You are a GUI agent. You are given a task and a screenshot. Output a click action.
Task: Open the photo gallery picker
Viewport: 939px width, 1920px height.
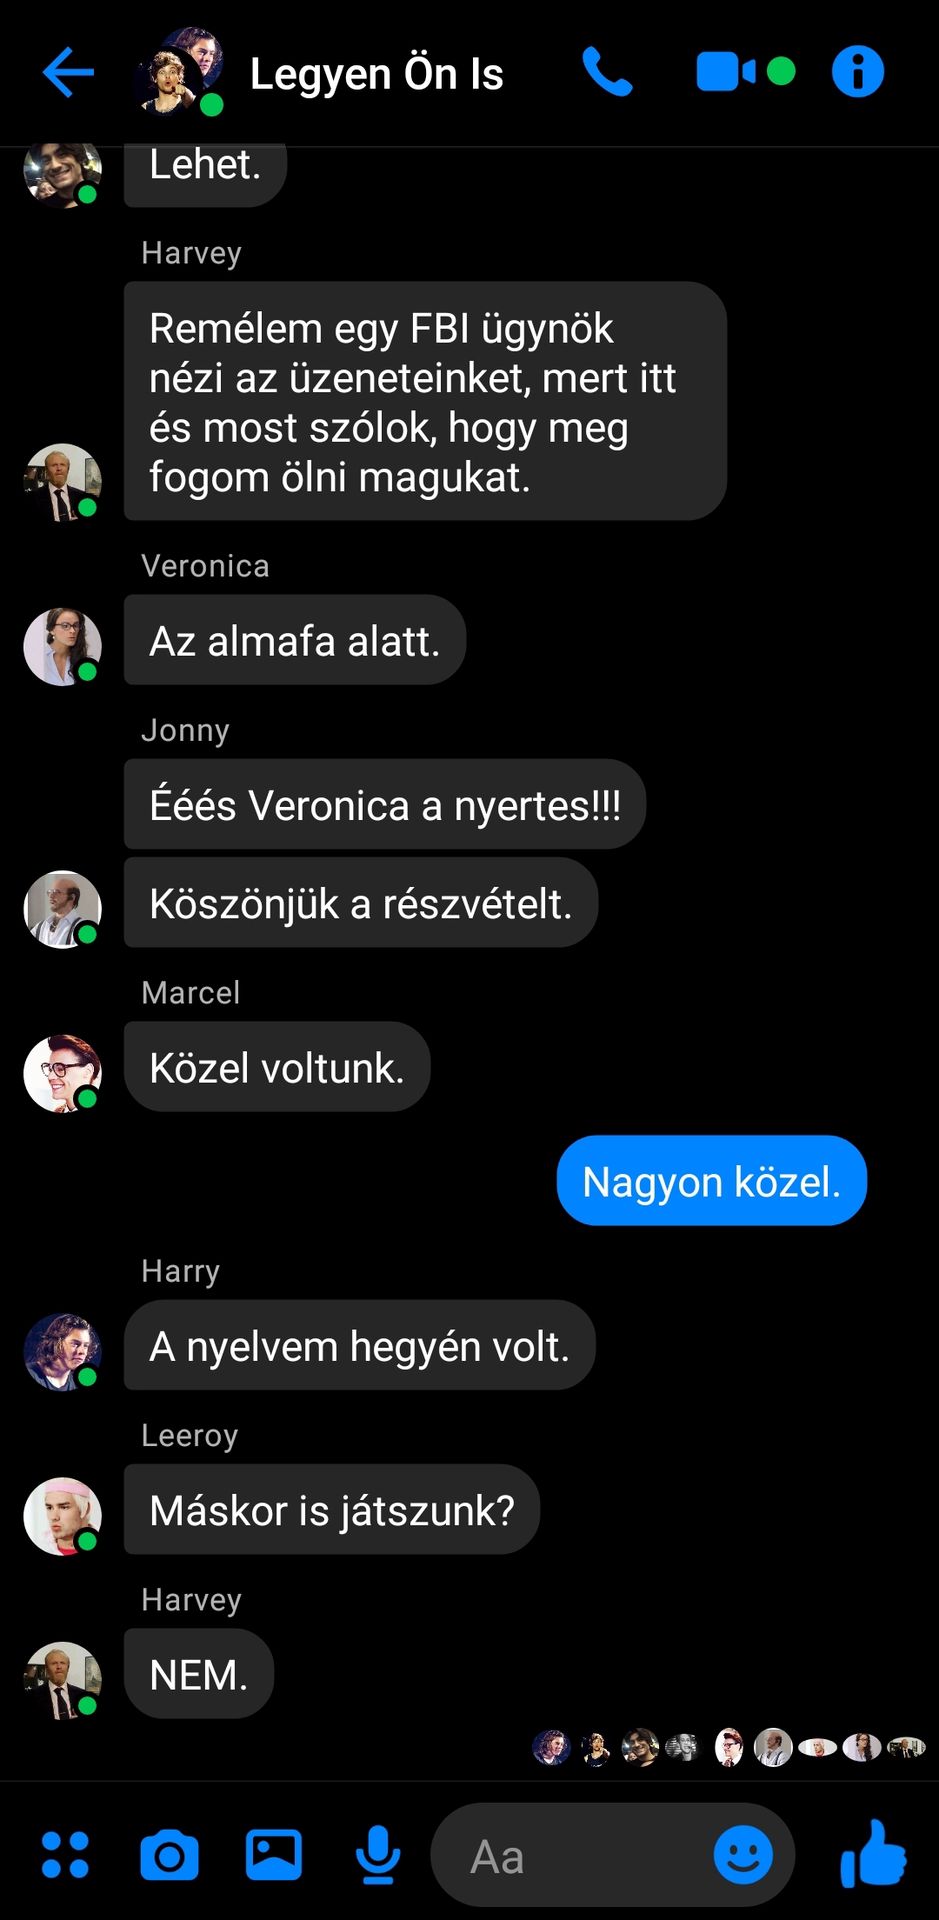(x=274, y=1855)
